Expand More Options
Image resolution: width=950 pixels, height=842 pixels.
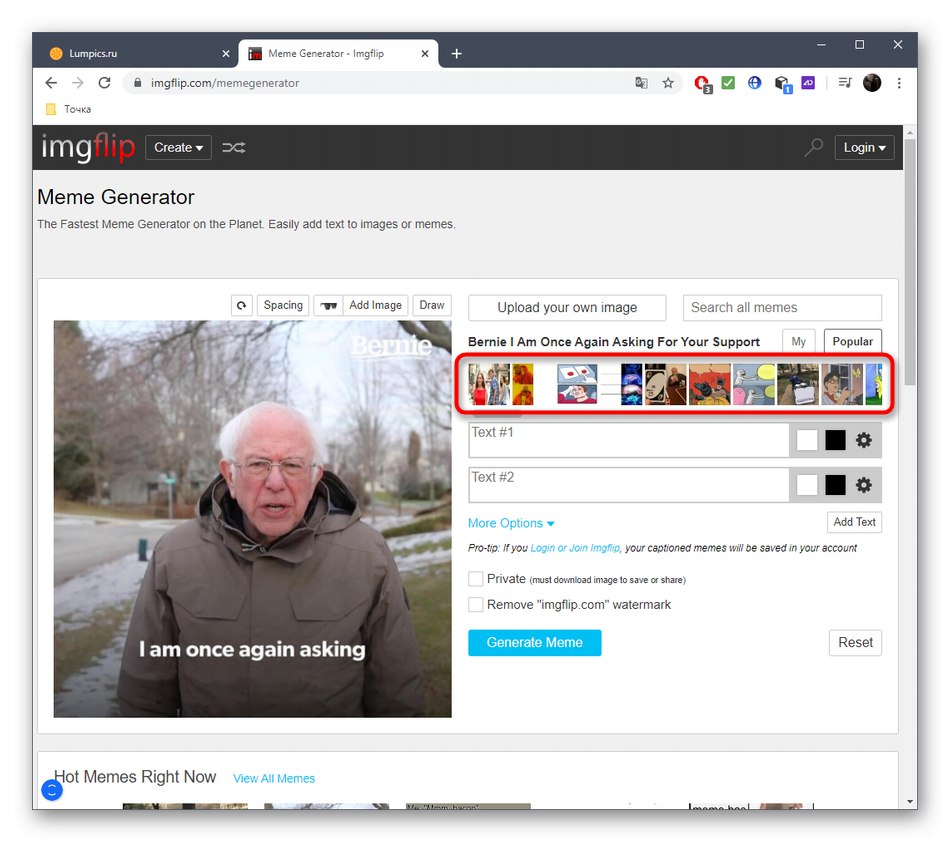[x=511, y=523]
